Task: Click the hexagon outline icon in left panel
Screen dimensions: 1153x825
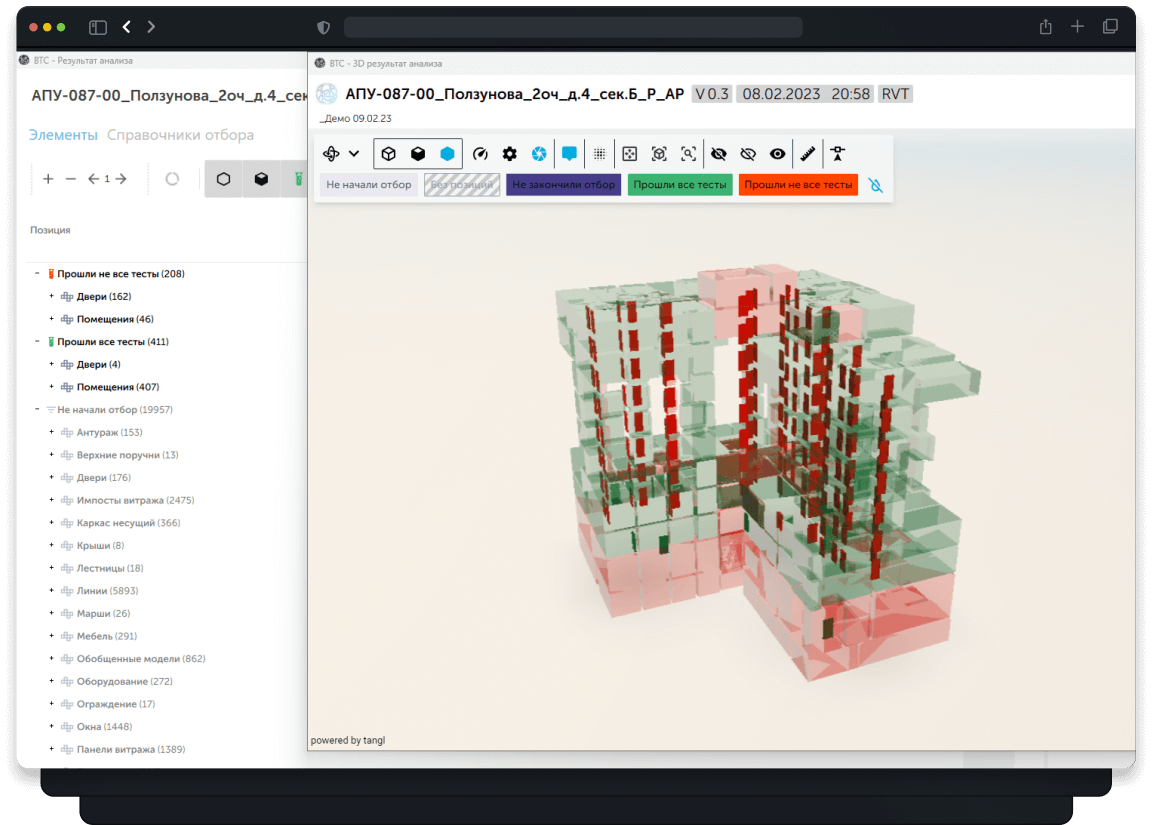Action: click(224, 179)
